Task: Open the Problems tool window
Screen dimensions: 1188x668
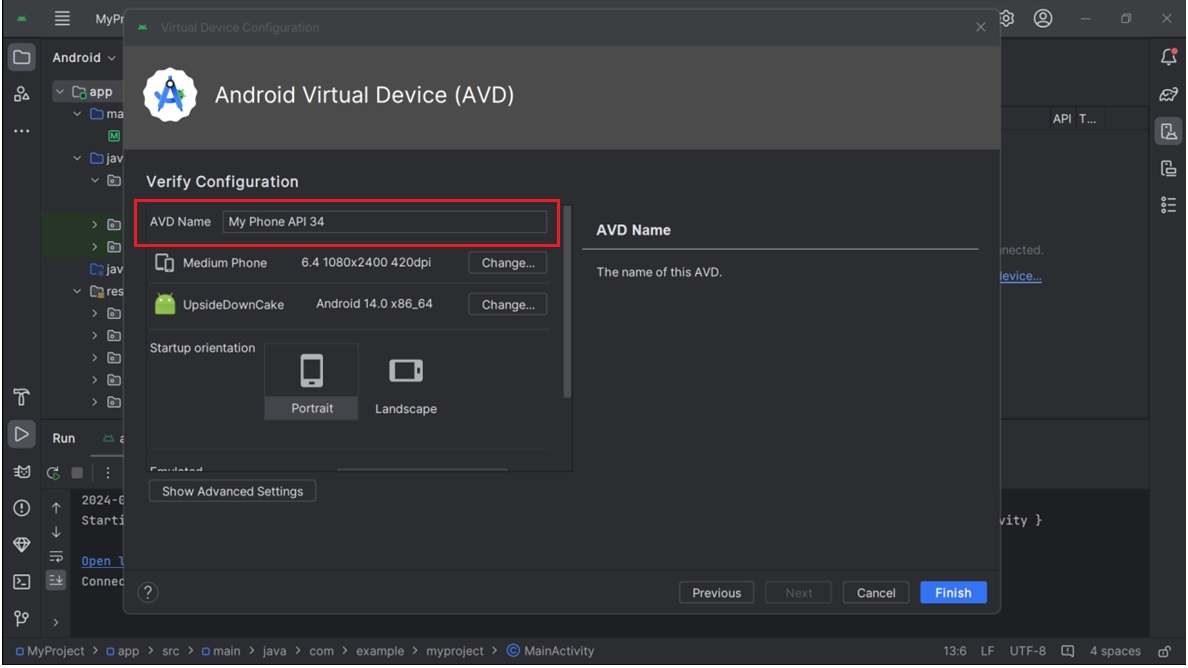Action: [x=22, y=507]
